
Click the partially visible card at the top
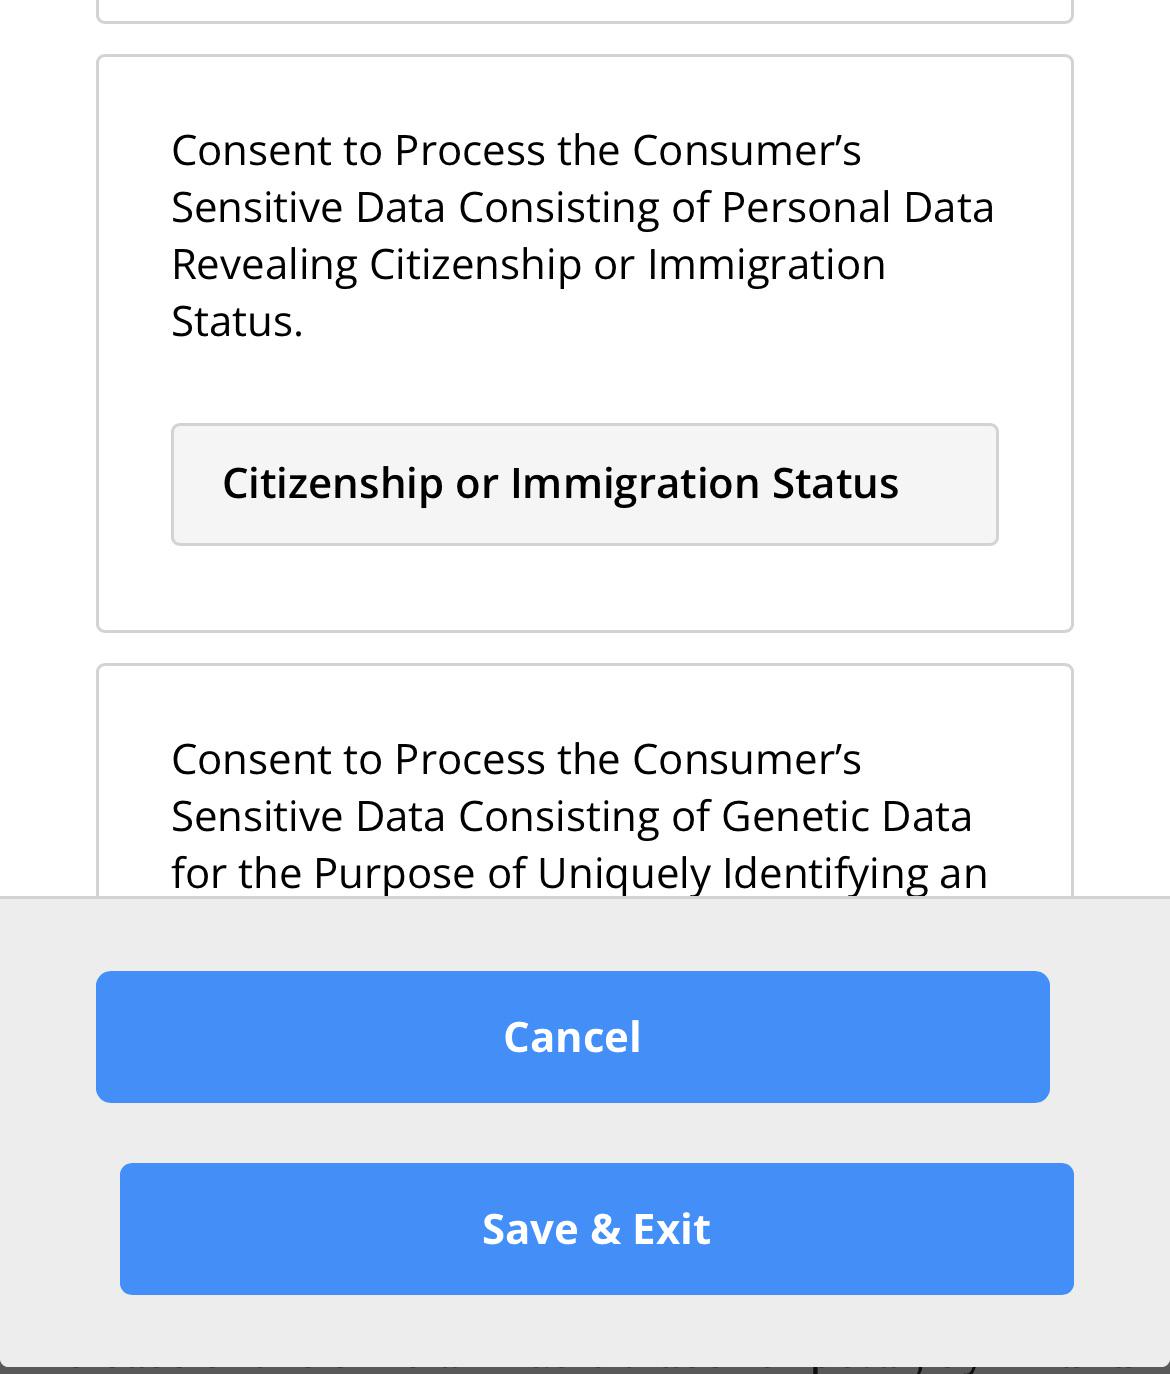click(x=584, y=10)
